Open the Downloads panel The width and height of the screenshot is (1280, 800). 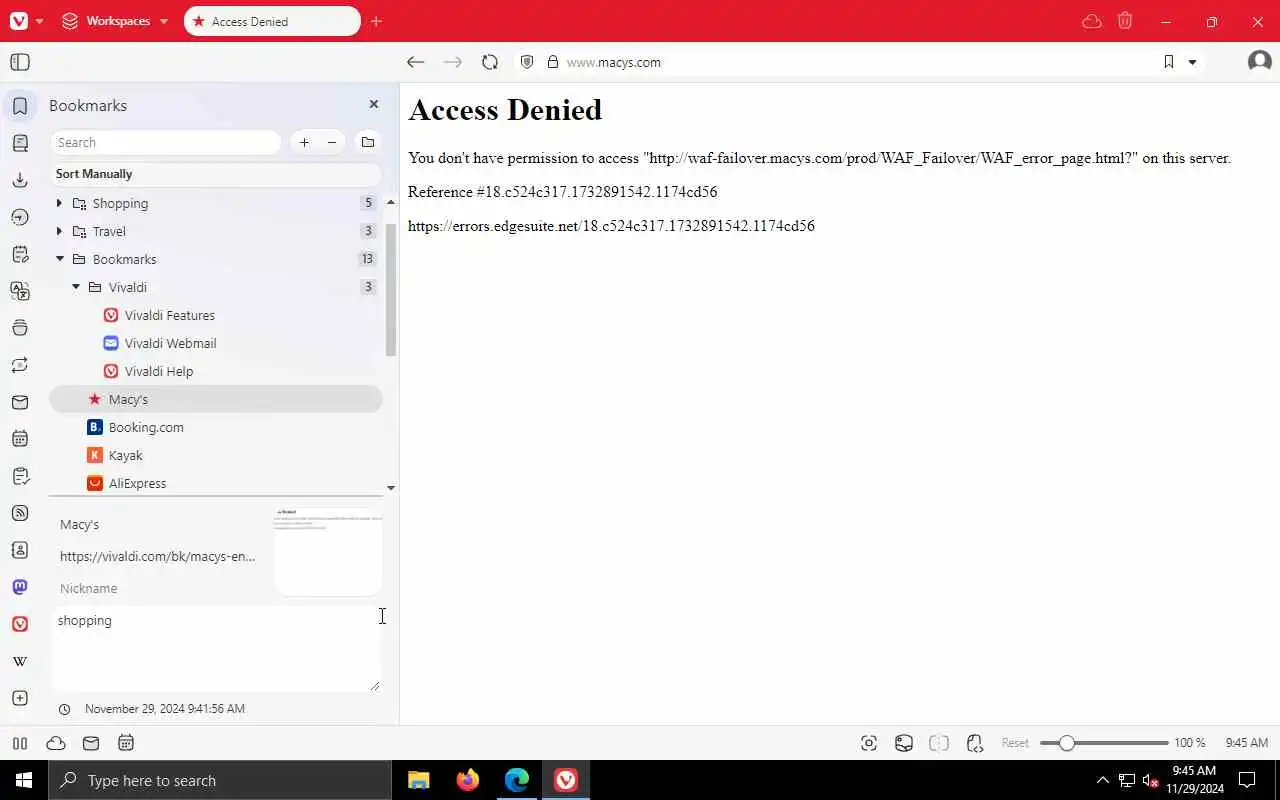19,180
